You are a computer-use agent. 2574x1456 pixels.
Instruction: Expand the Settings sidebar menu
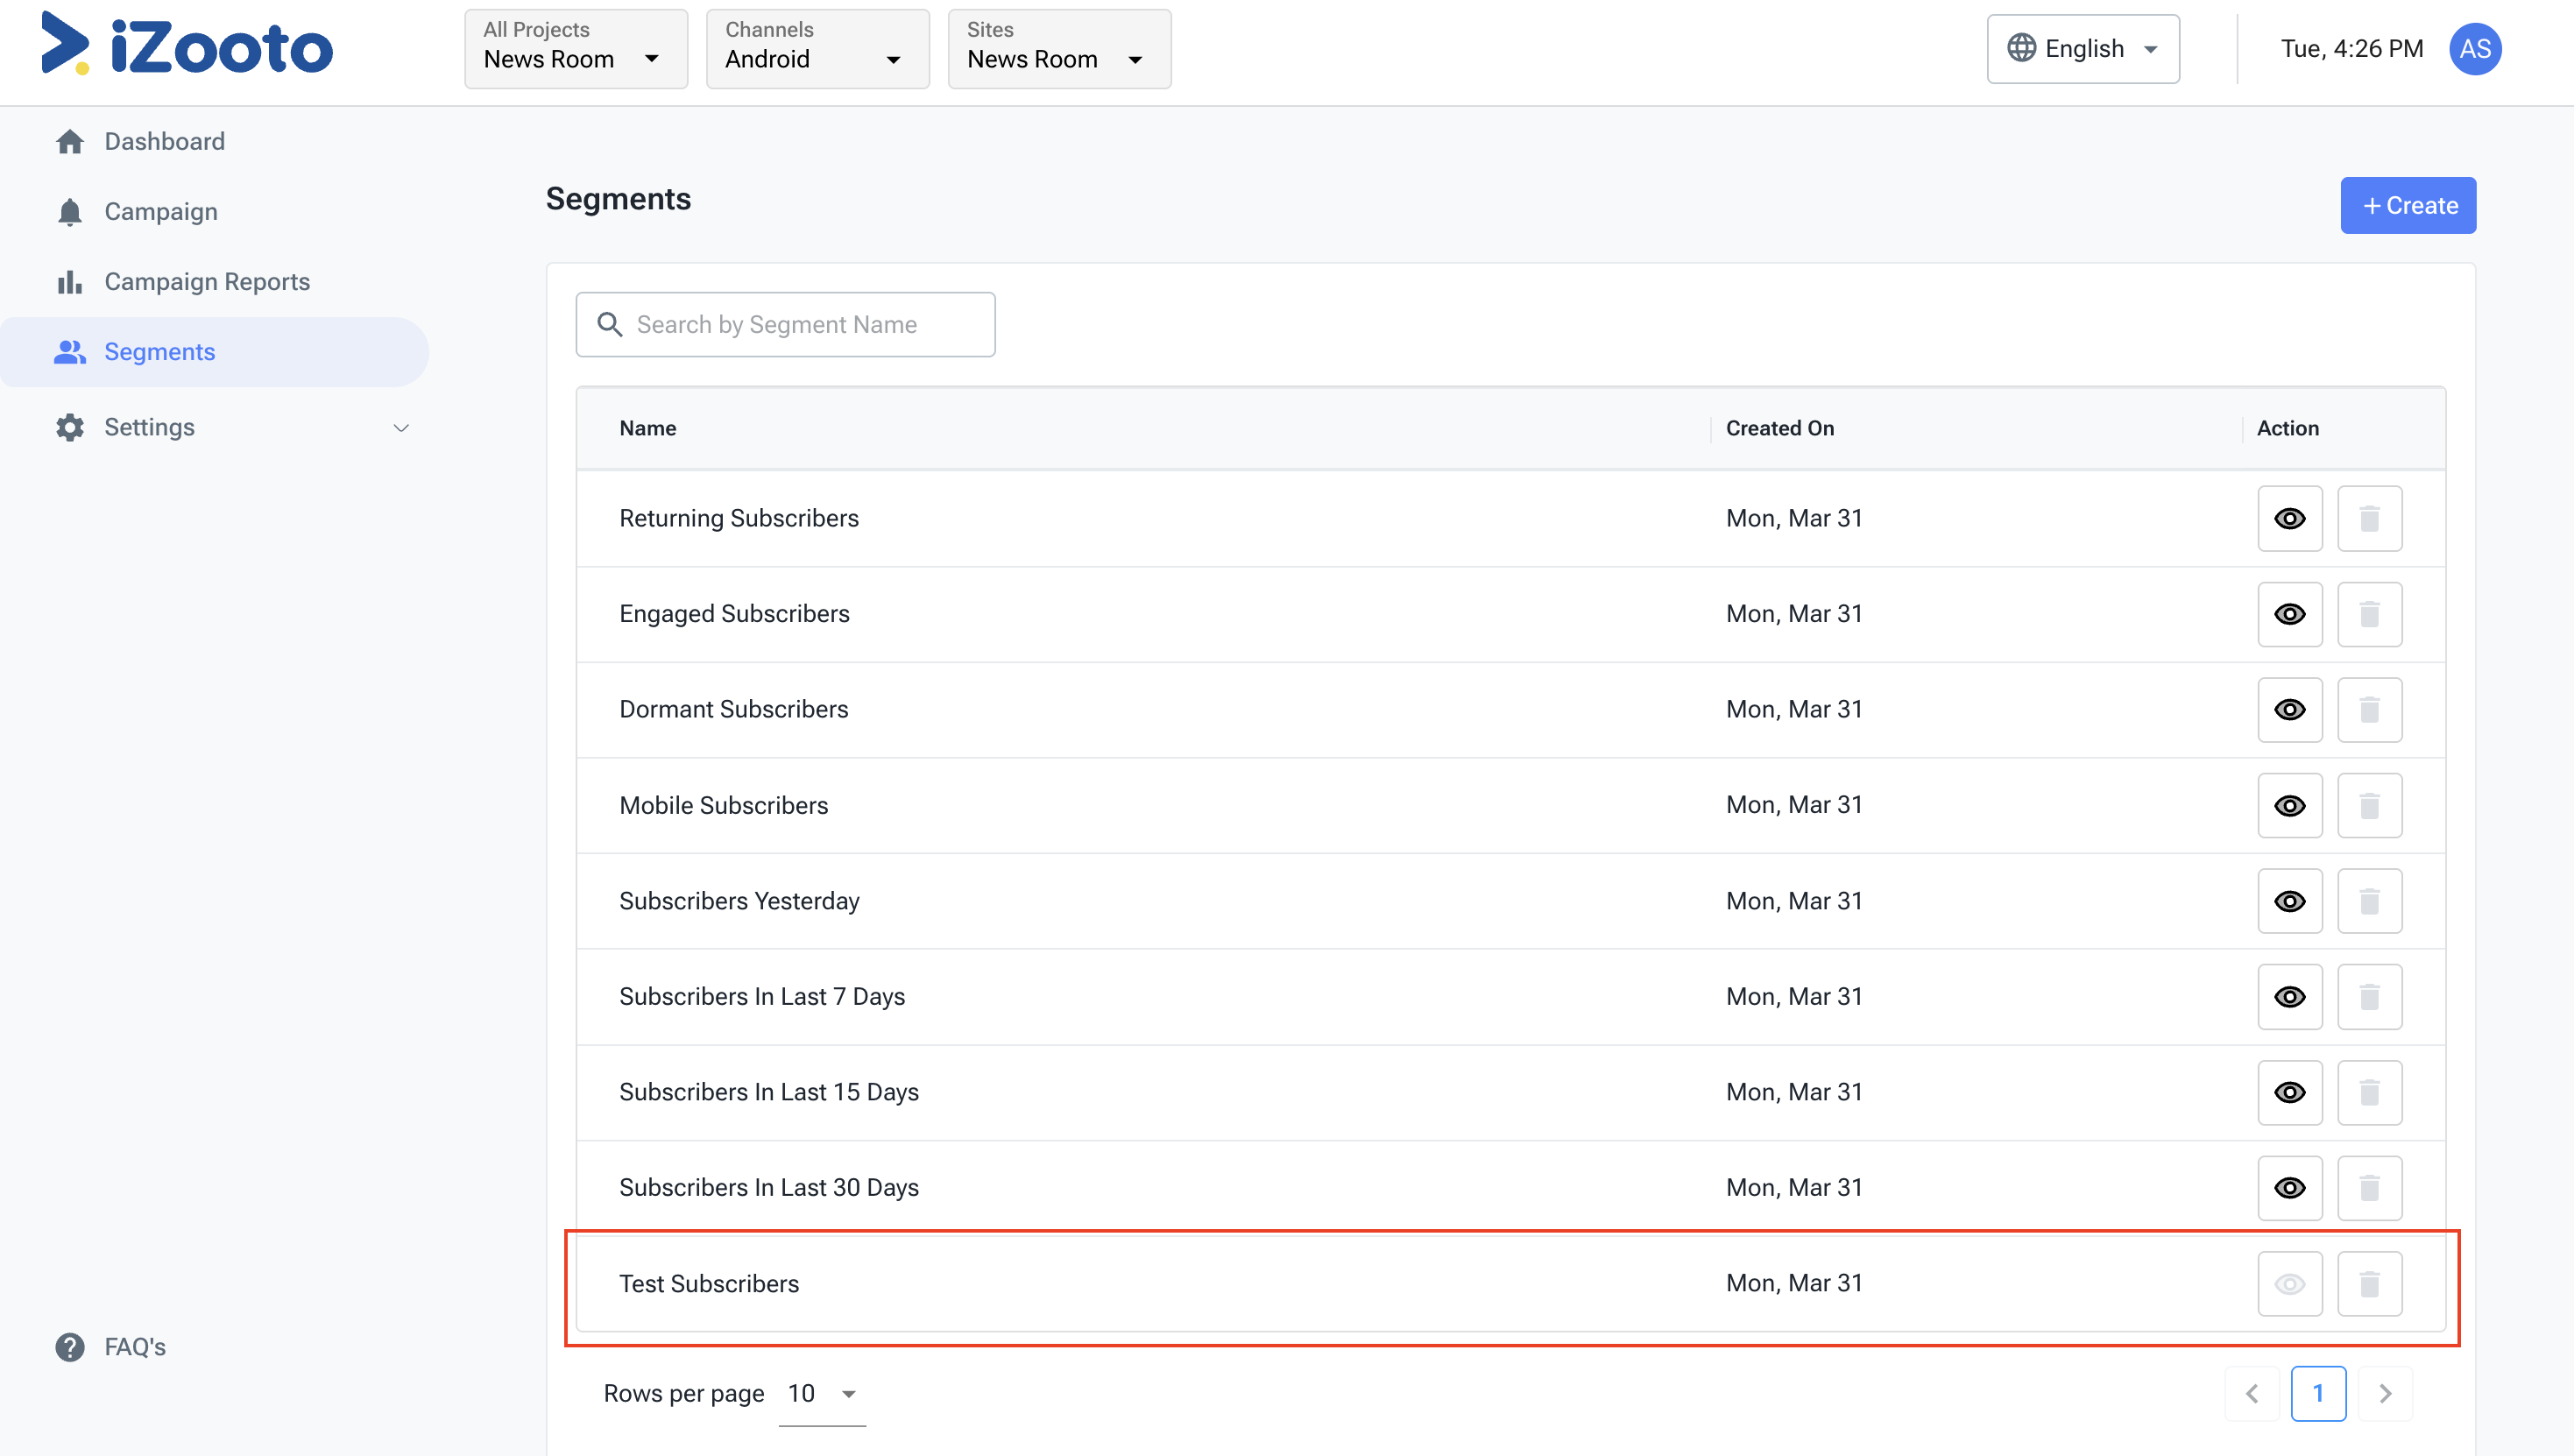click(x=230, y=427)
